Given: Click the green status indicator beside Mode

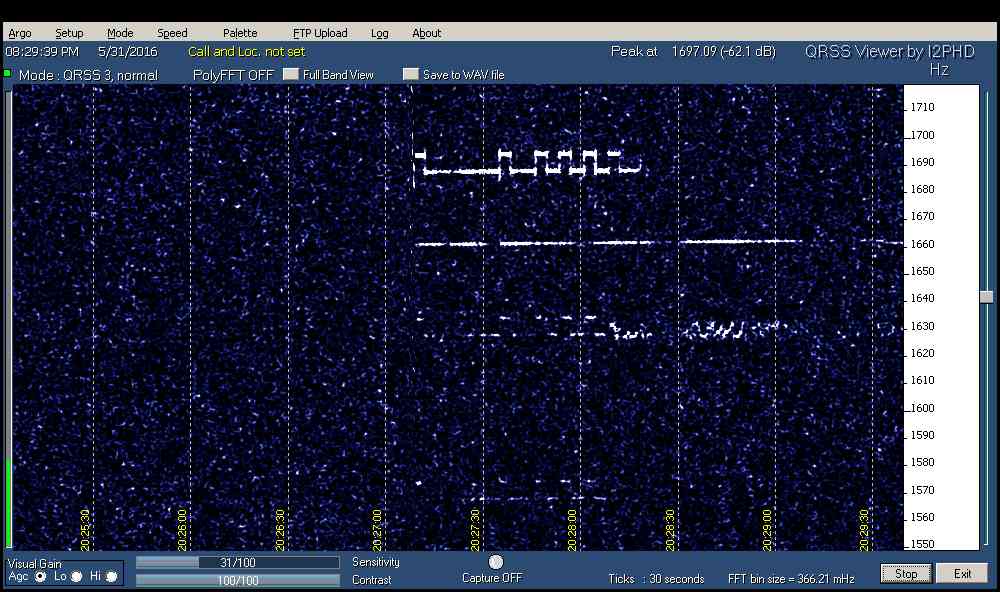Looking at the screenshot, I should tap(7, 73).
